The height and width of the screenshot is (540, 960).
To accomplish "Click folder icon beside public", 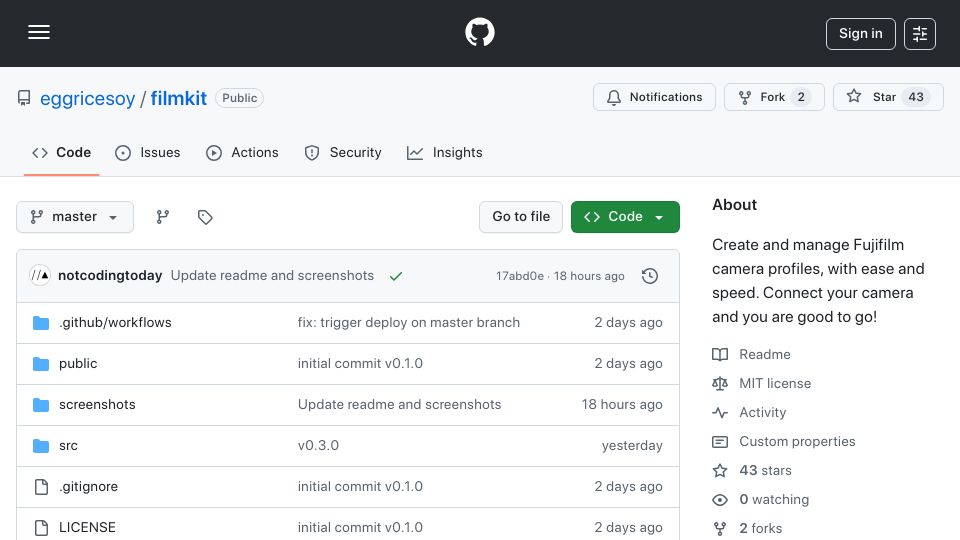I will click(x=41, y=364).
